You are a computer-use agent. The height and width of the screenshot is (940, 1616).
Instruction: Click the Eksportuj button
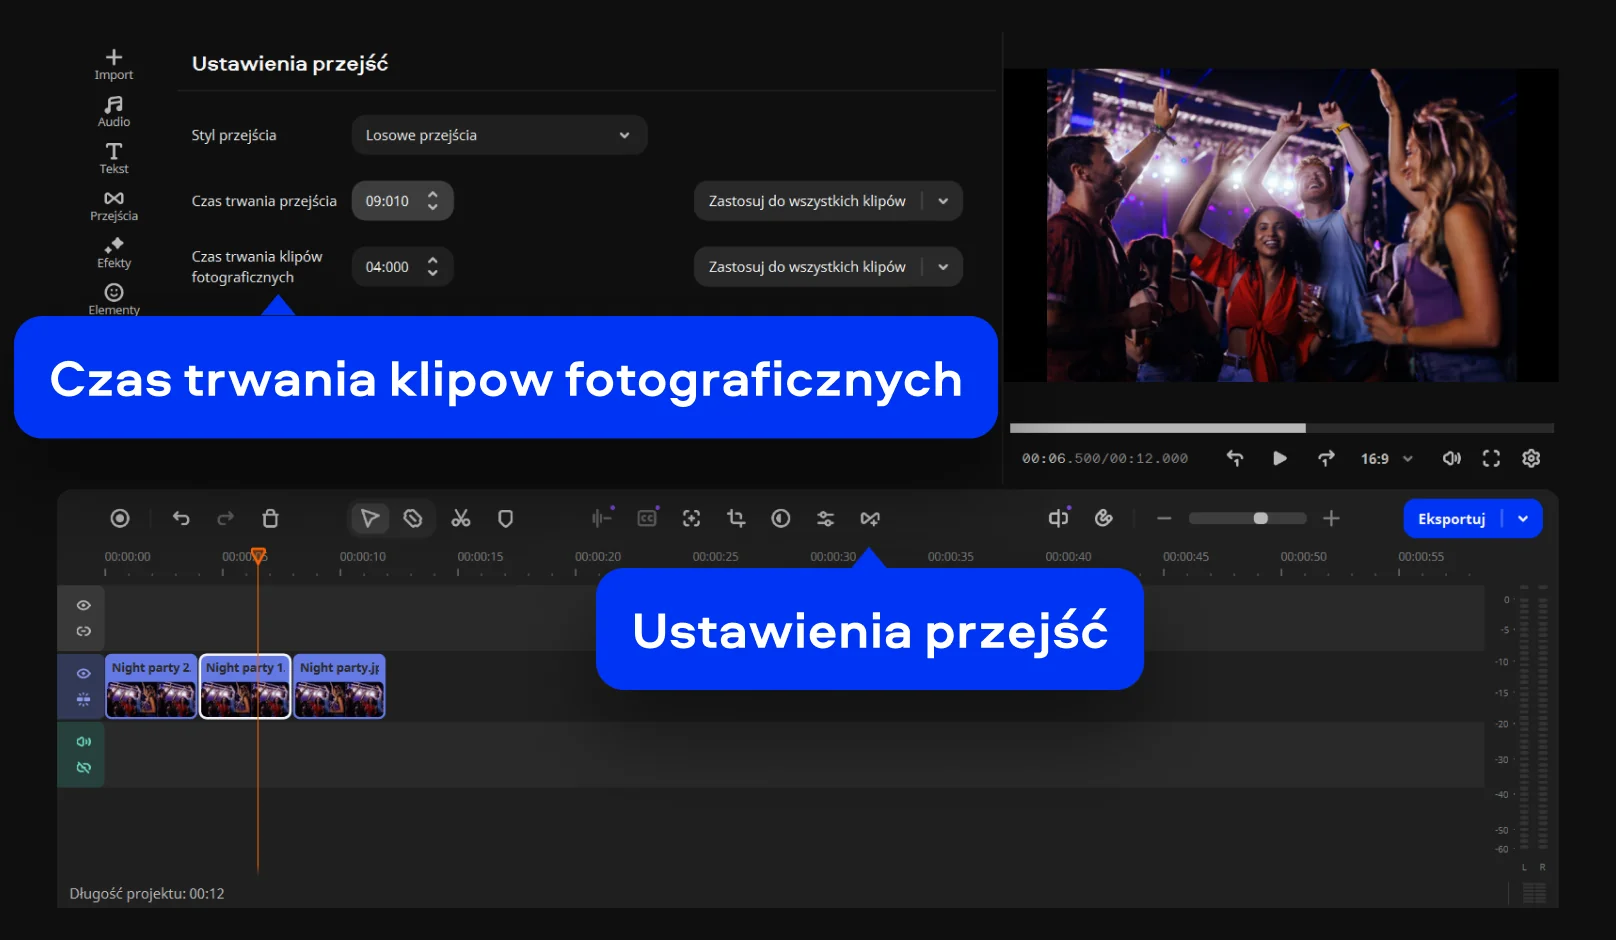pyautogui.click(x=1451, y=518)
